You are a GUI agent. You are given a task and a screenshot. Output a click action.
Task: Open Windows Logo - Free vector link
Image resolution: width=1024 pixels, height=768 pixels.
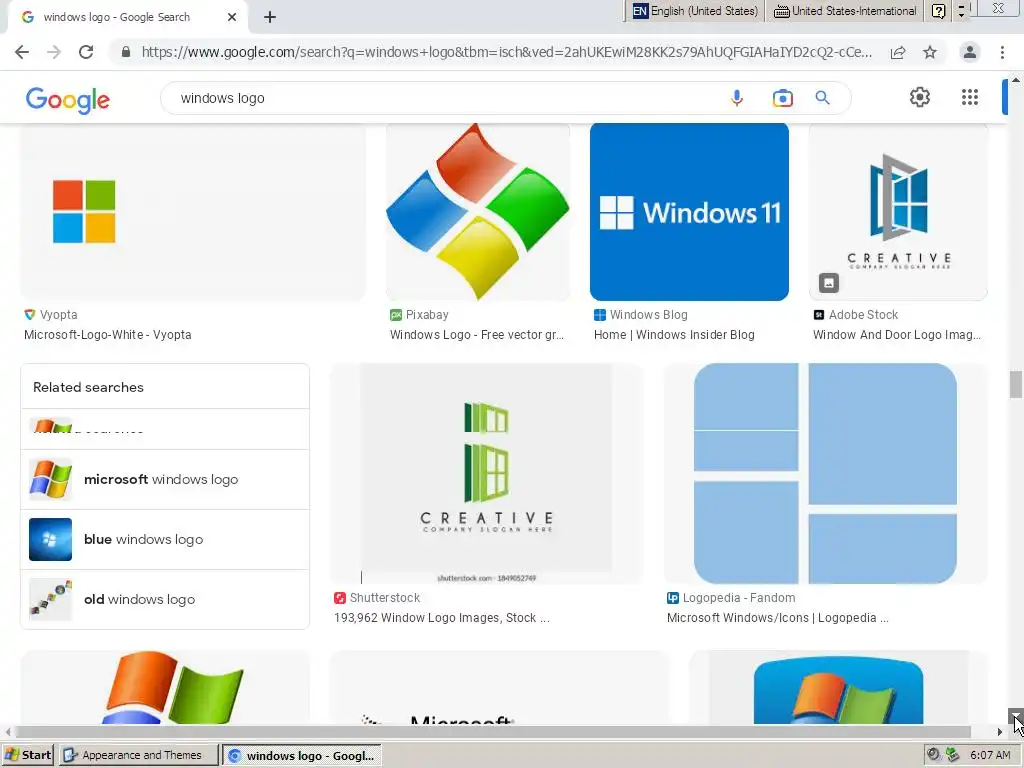tap(477, 334)
